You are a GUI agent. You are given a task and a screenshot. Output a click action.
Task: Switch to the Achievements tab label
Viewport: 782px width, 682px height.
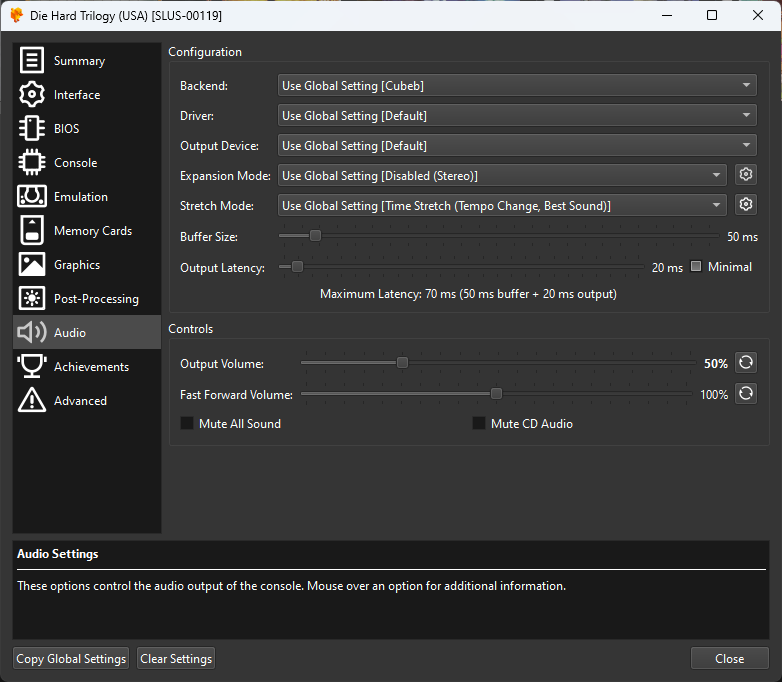pos(91,367)
